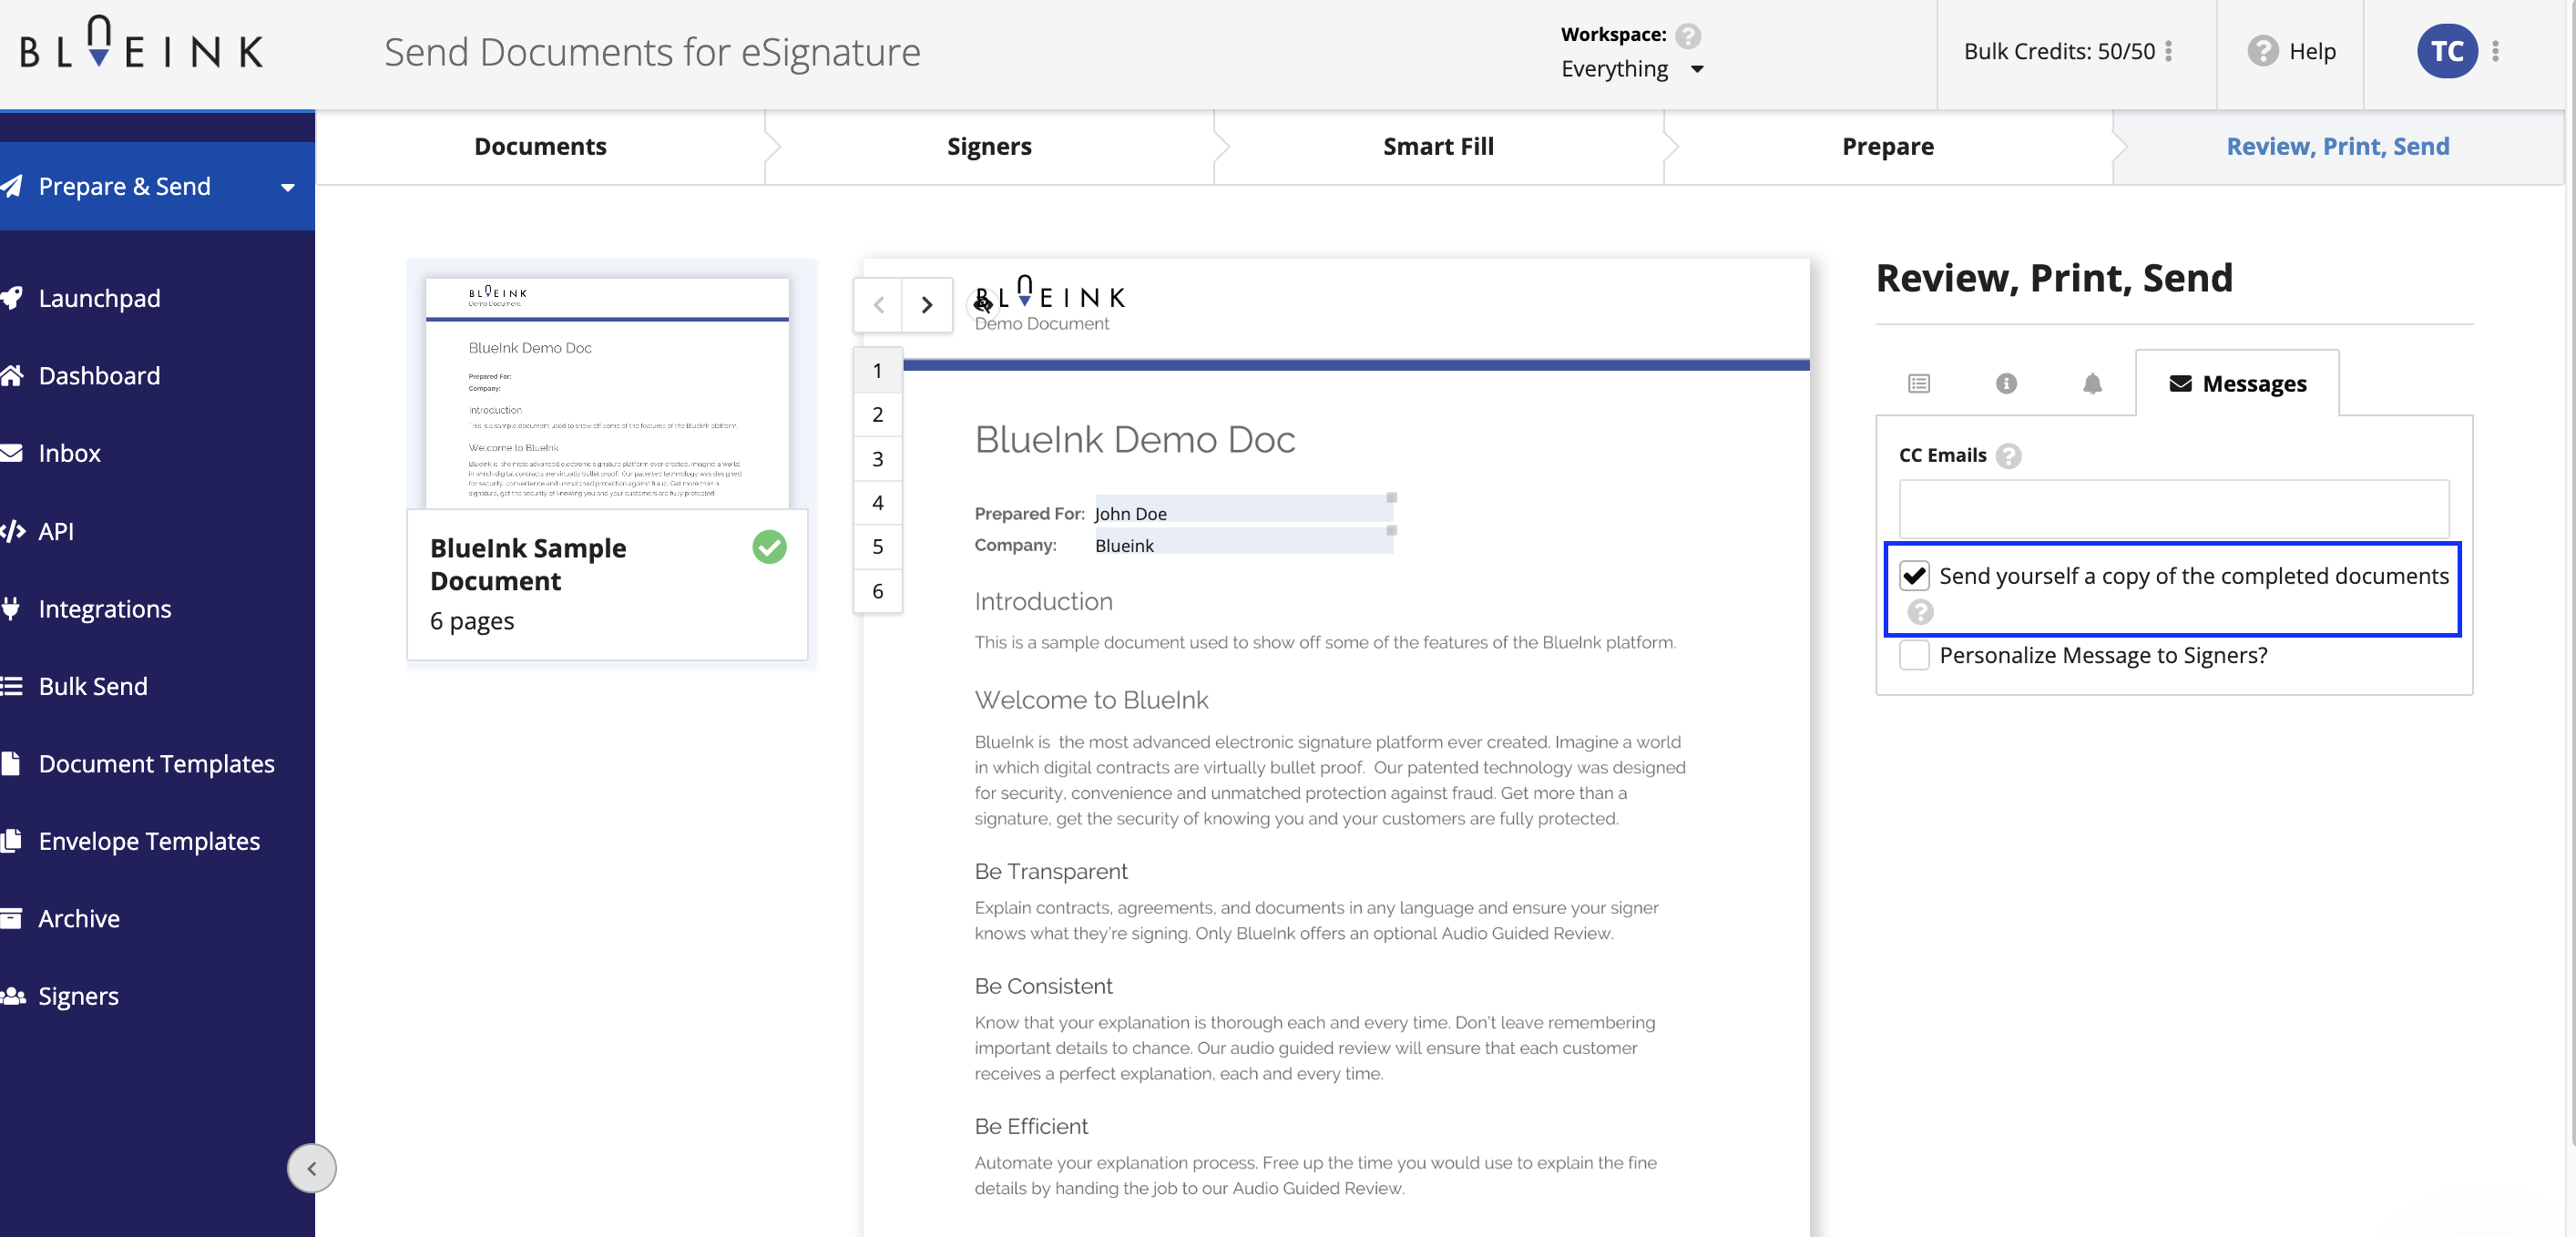
Task: Click the BlueInk logo in header
Action: pyautogui.click(x=141, y=44)
